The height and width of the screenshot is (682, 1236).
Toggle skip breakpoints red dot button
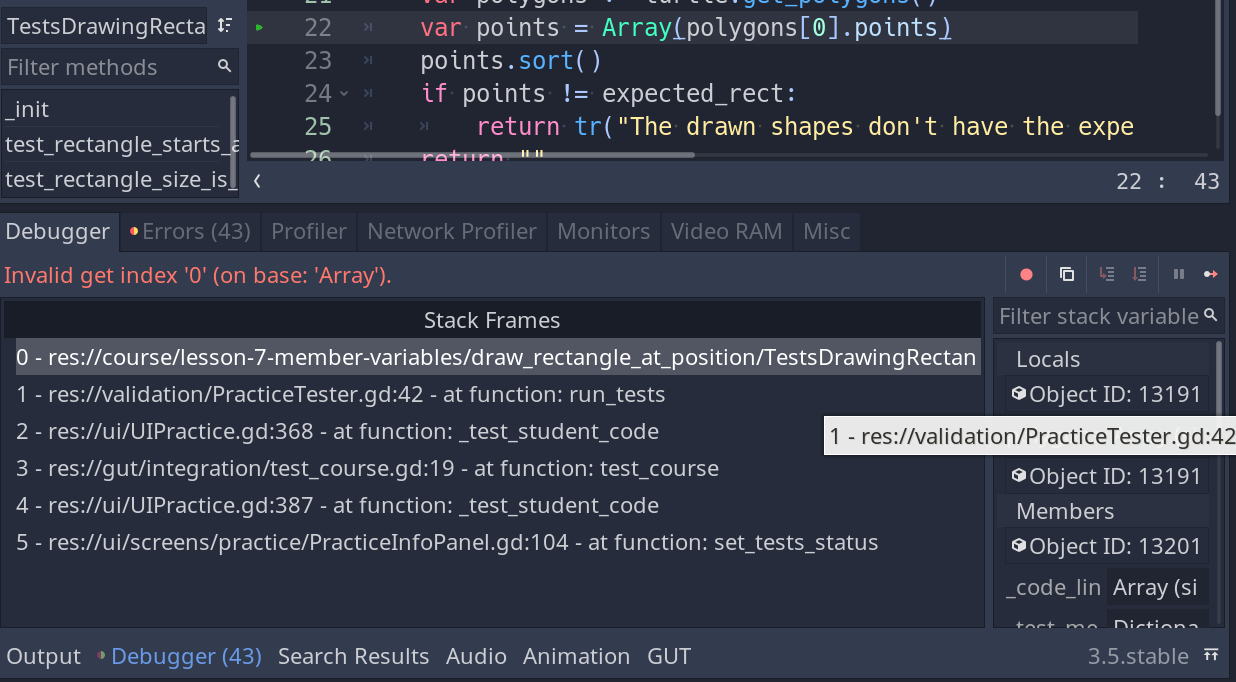(x=1026, y=274)
